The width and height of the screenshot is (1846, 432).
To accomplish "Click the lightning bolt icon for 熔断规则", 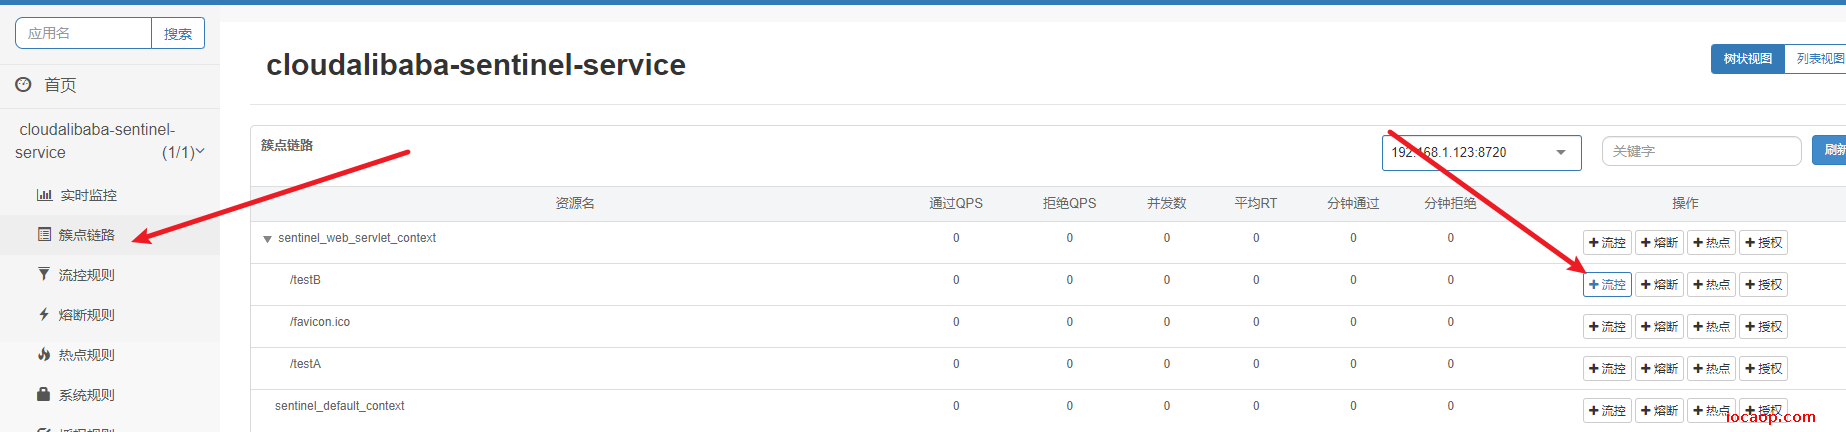I will click(44, 314).
